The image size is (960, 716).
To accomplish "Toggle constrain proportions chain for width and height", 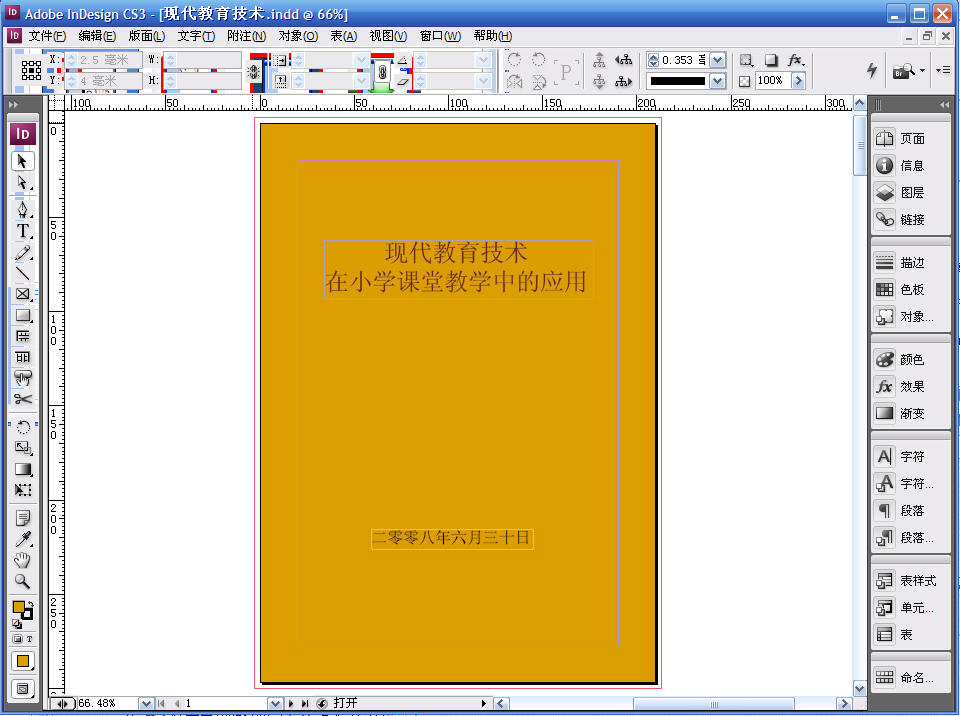I will click(253, 71).
